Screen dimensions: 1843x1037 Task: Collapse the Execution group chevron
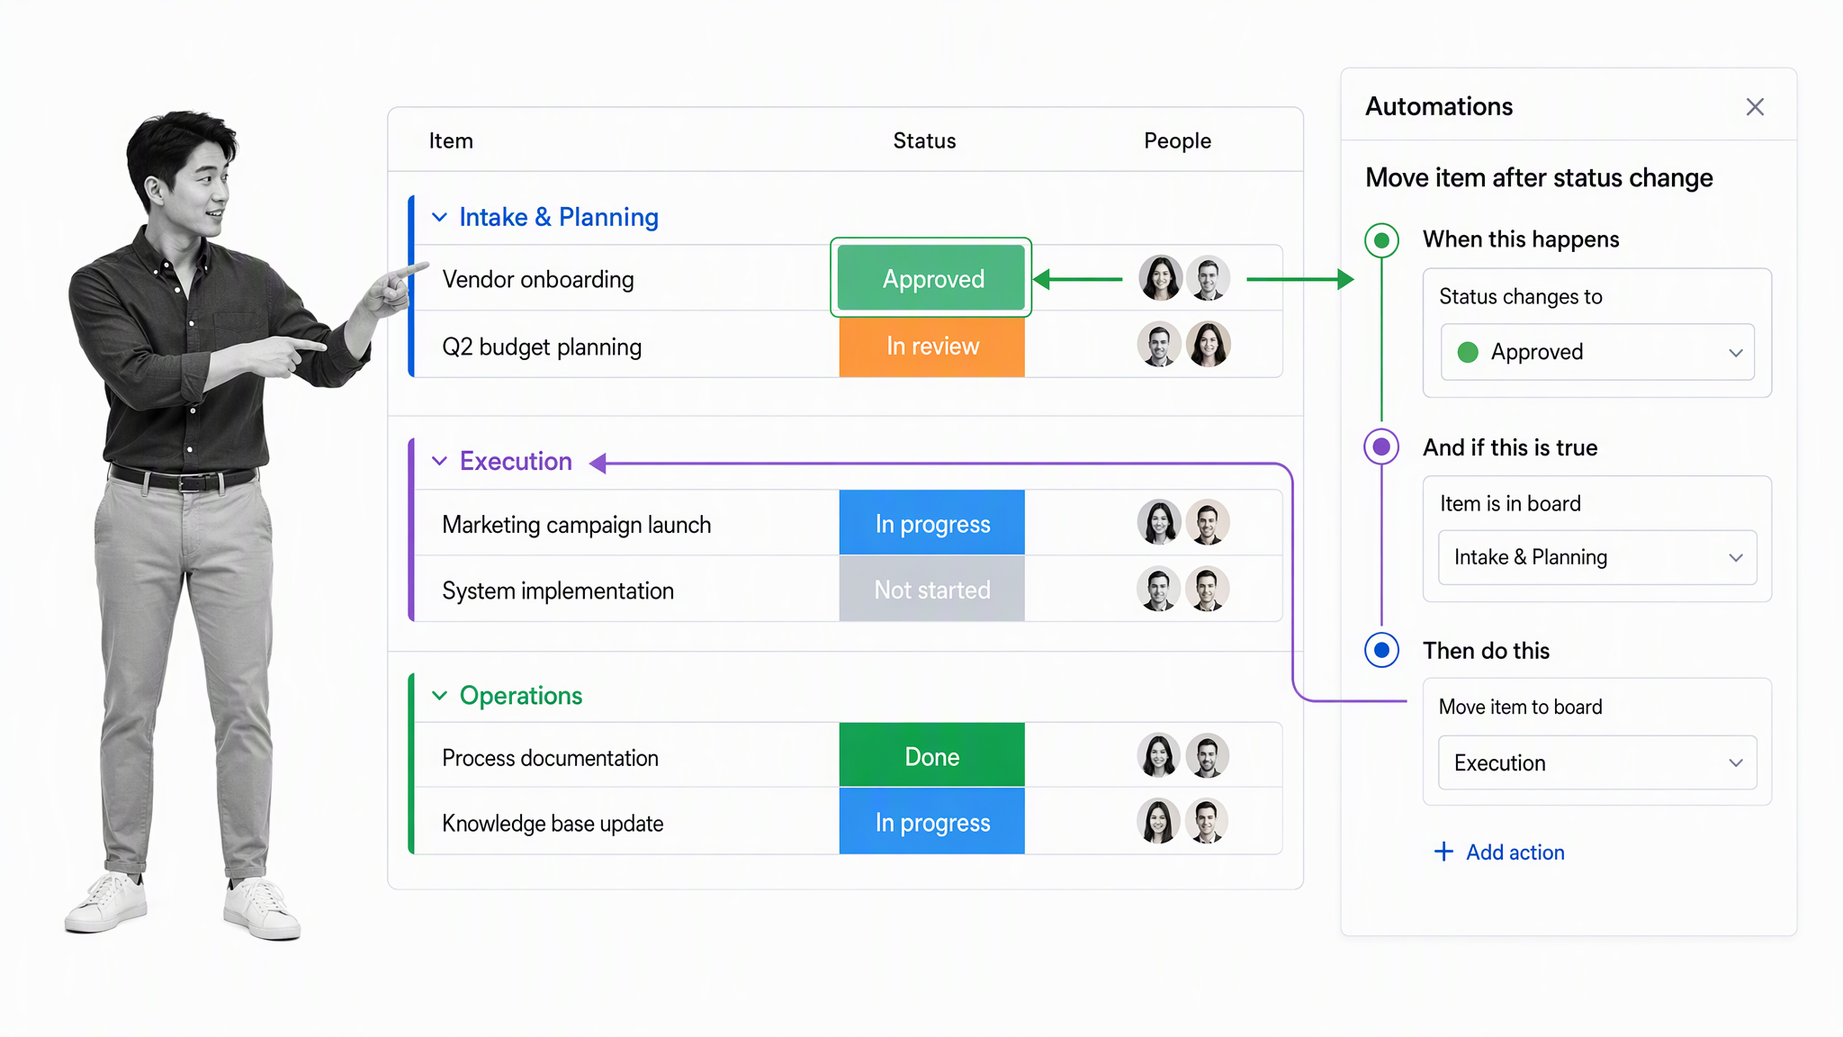click(439, 461)
